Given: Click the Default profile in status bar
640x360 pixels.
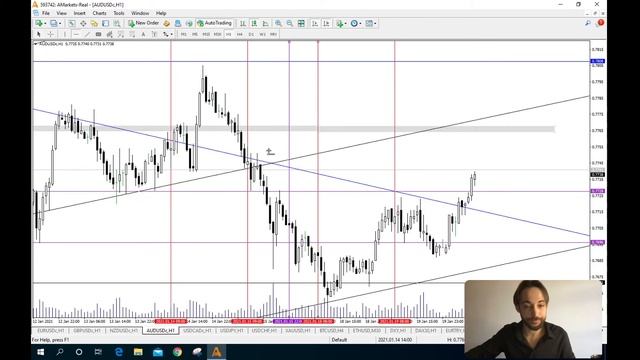Looking at the screenshot, I should tap(339, 340).
